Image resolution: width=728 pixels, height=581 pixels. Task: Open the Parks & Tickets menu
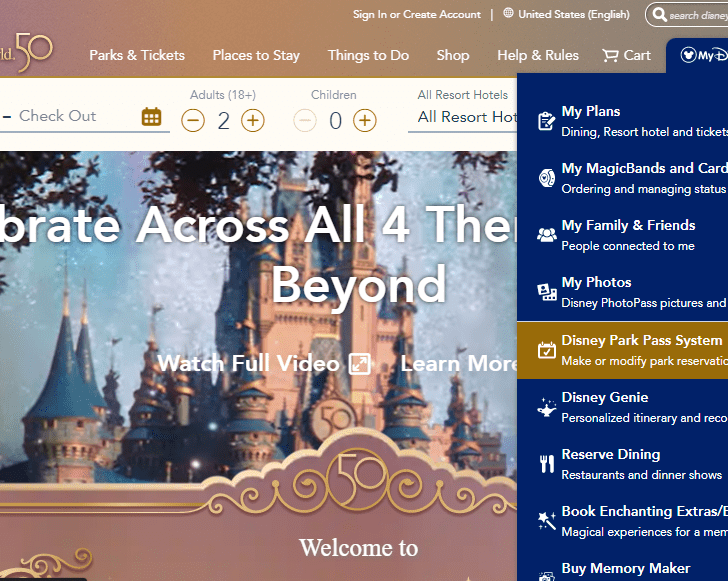coord(137,55)
